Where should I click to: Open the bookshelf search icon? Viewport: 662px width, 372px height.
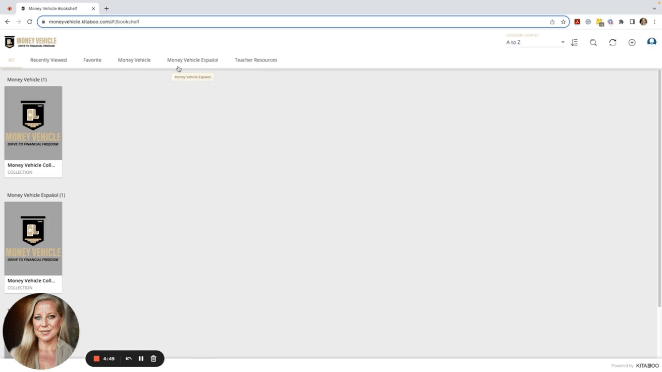click(x=593, y=43)
